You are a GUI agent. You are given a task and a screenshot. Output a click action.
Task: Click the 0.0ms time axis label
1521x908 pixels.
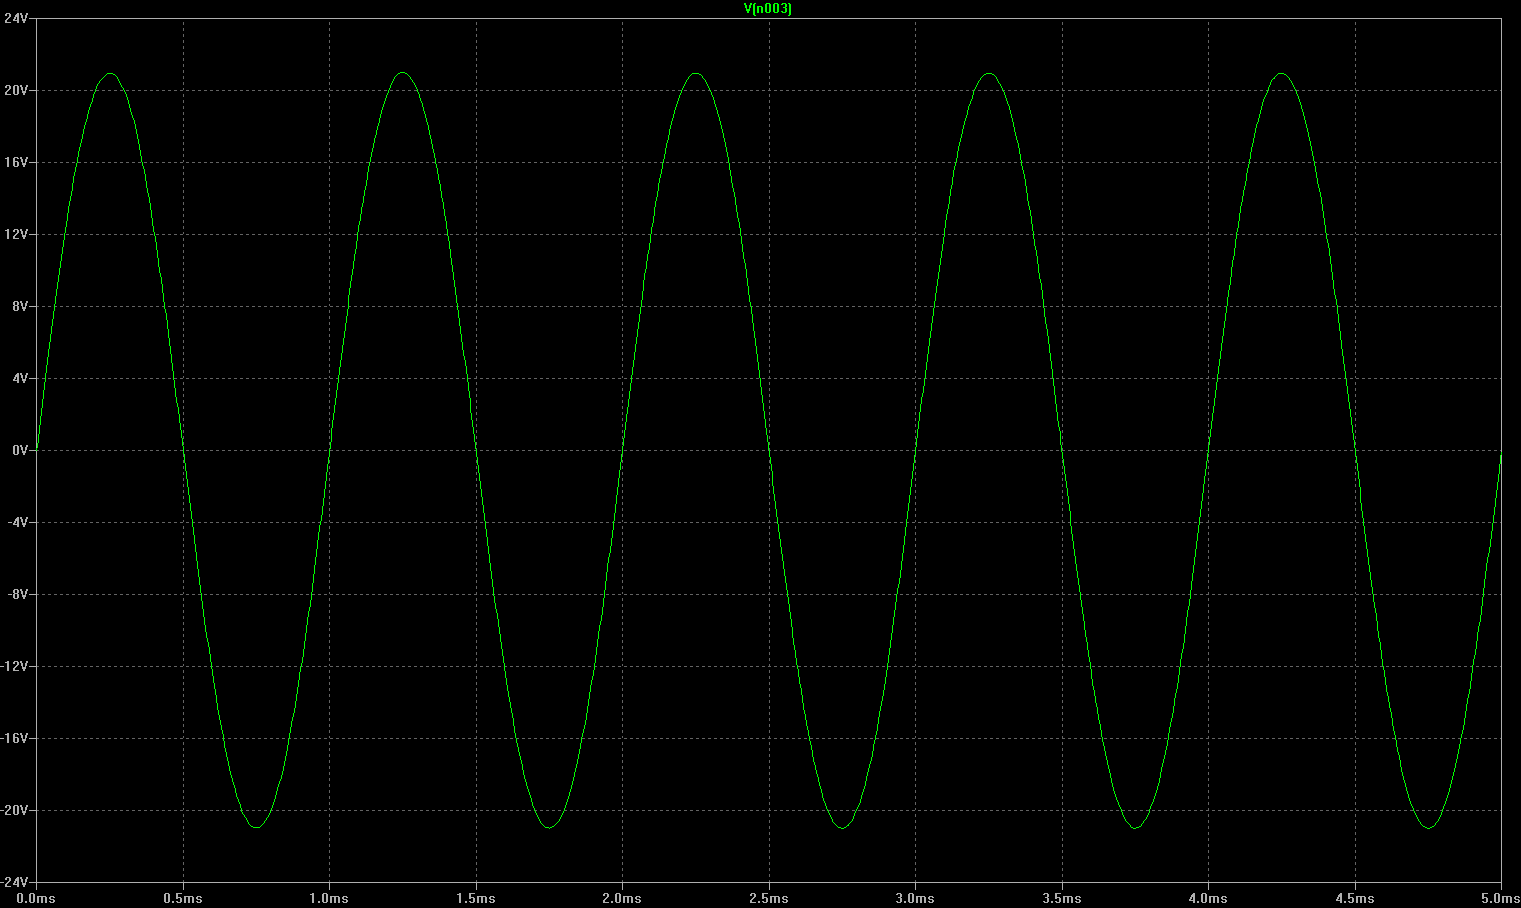point(36,899)
